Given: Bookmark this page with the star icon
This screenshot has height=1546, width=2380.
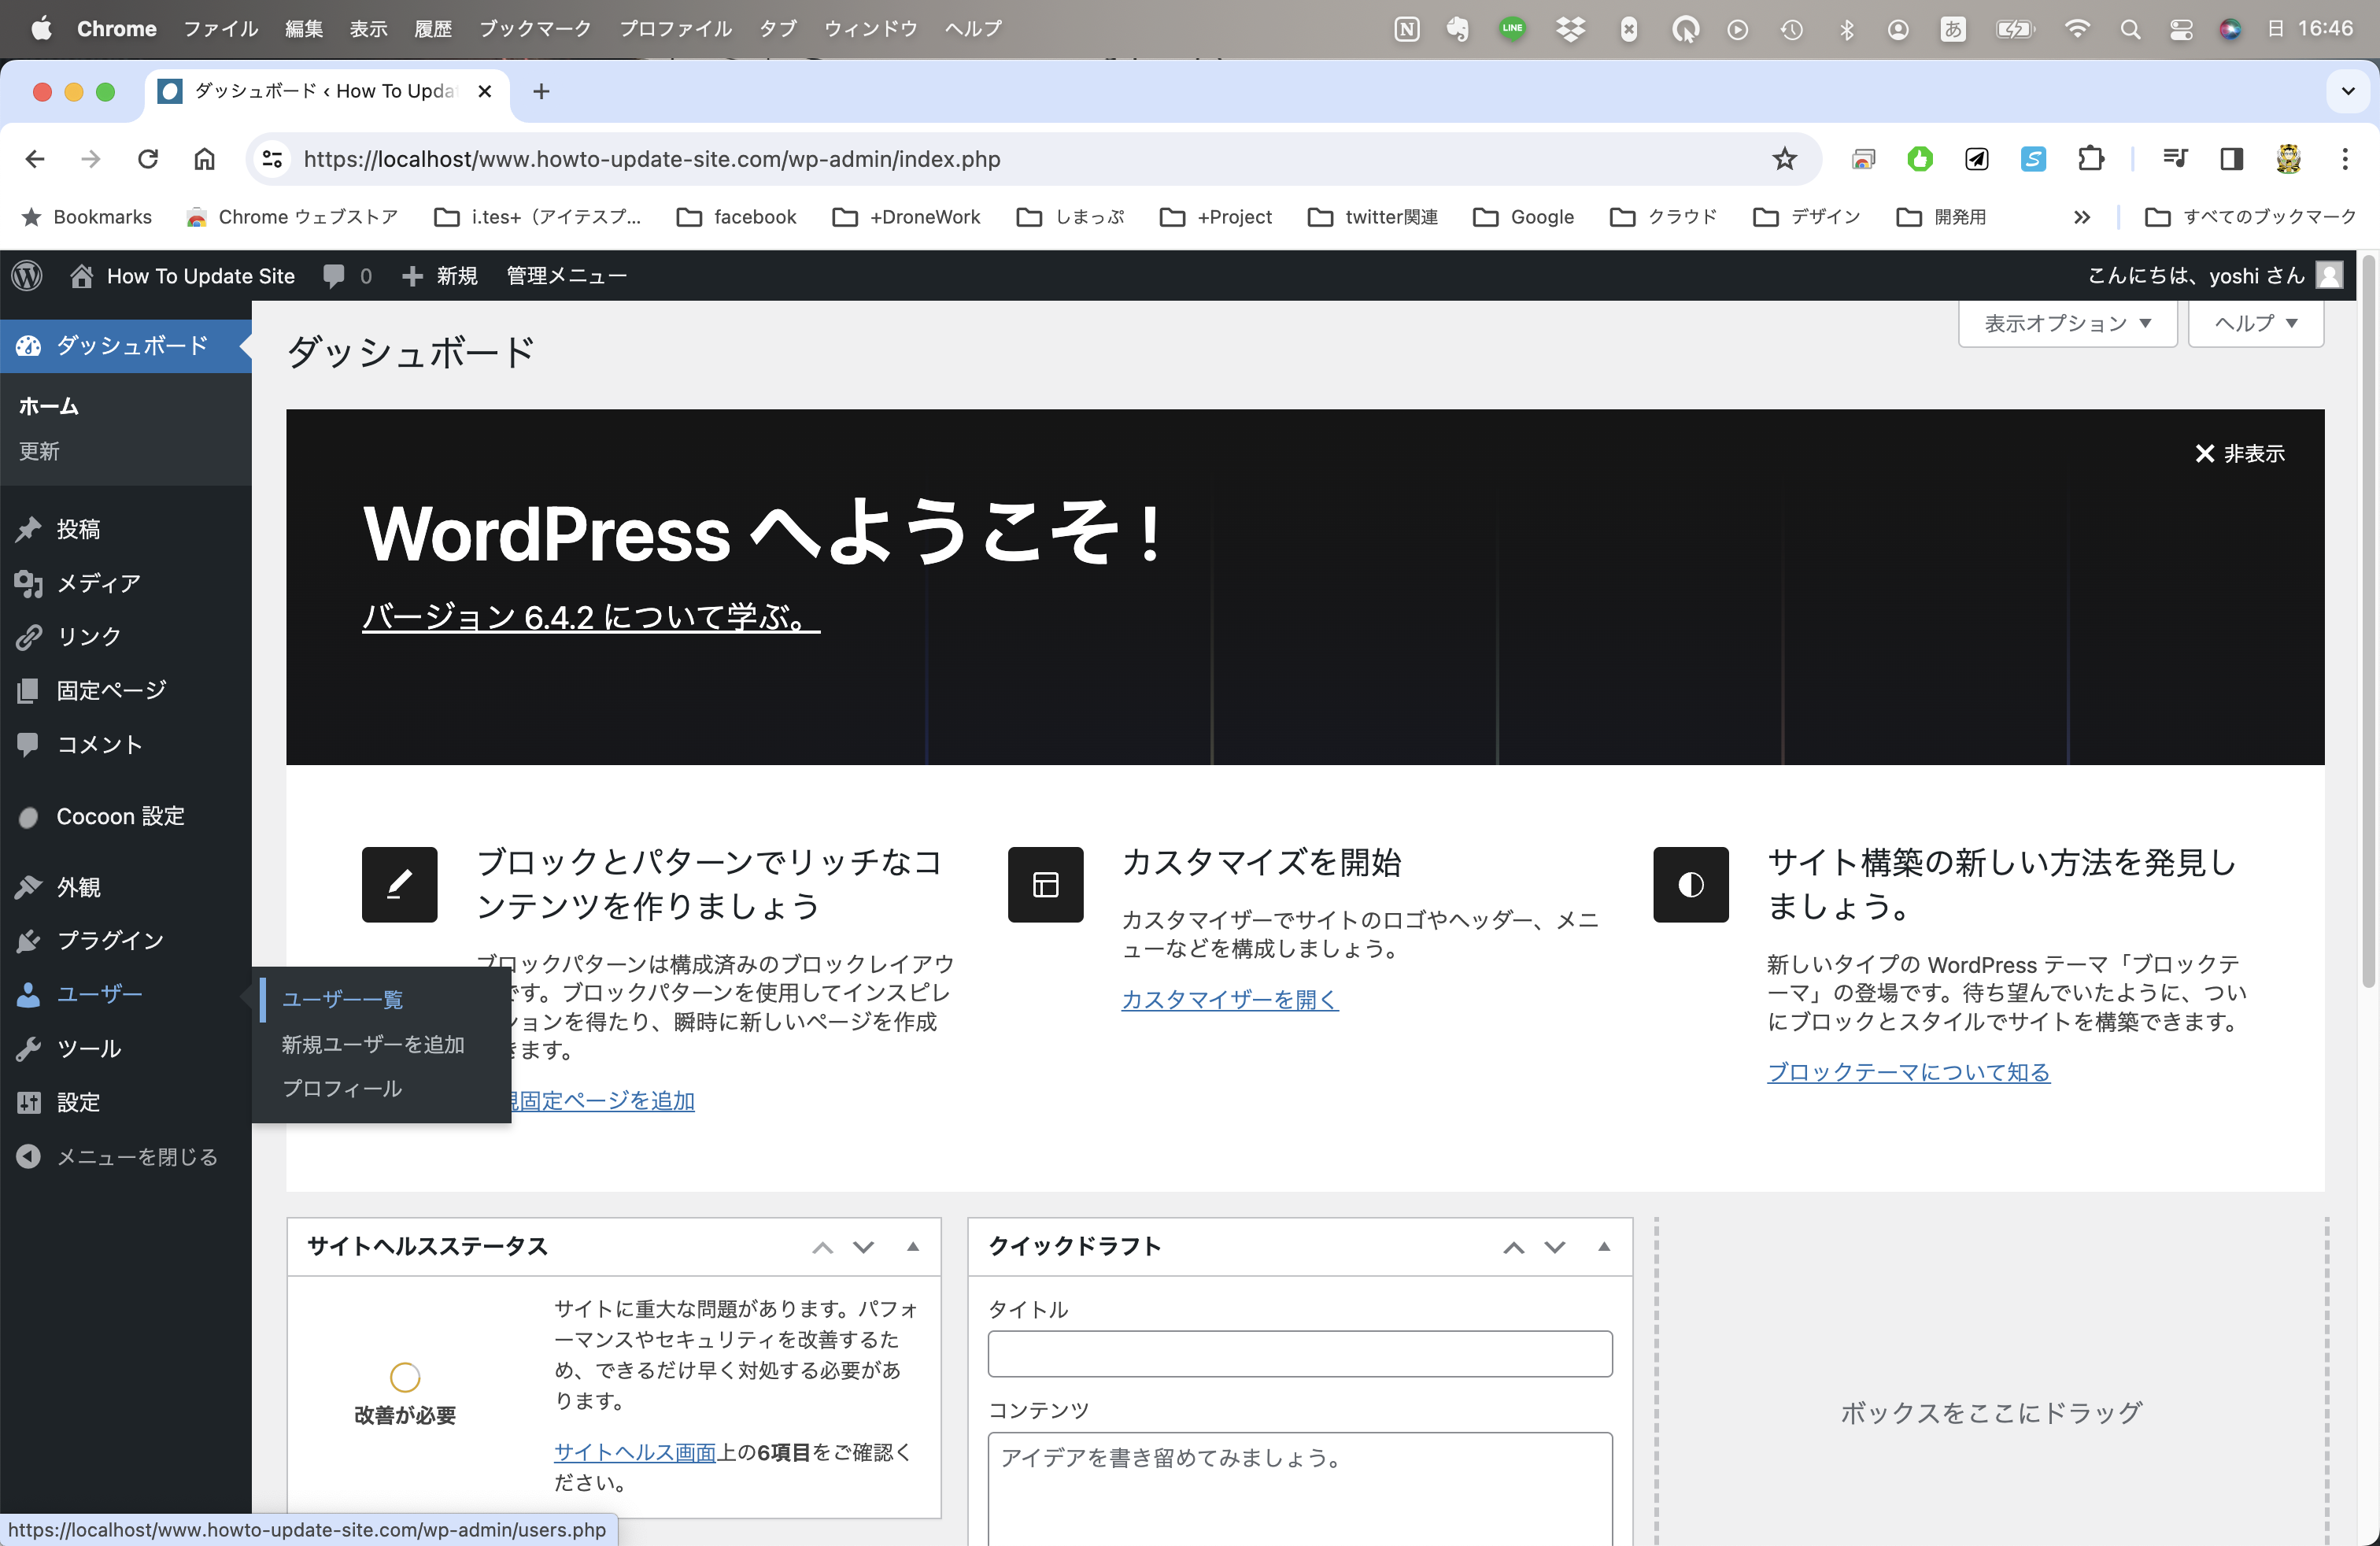Looking at the screenshot, I should pos(1784,159).
